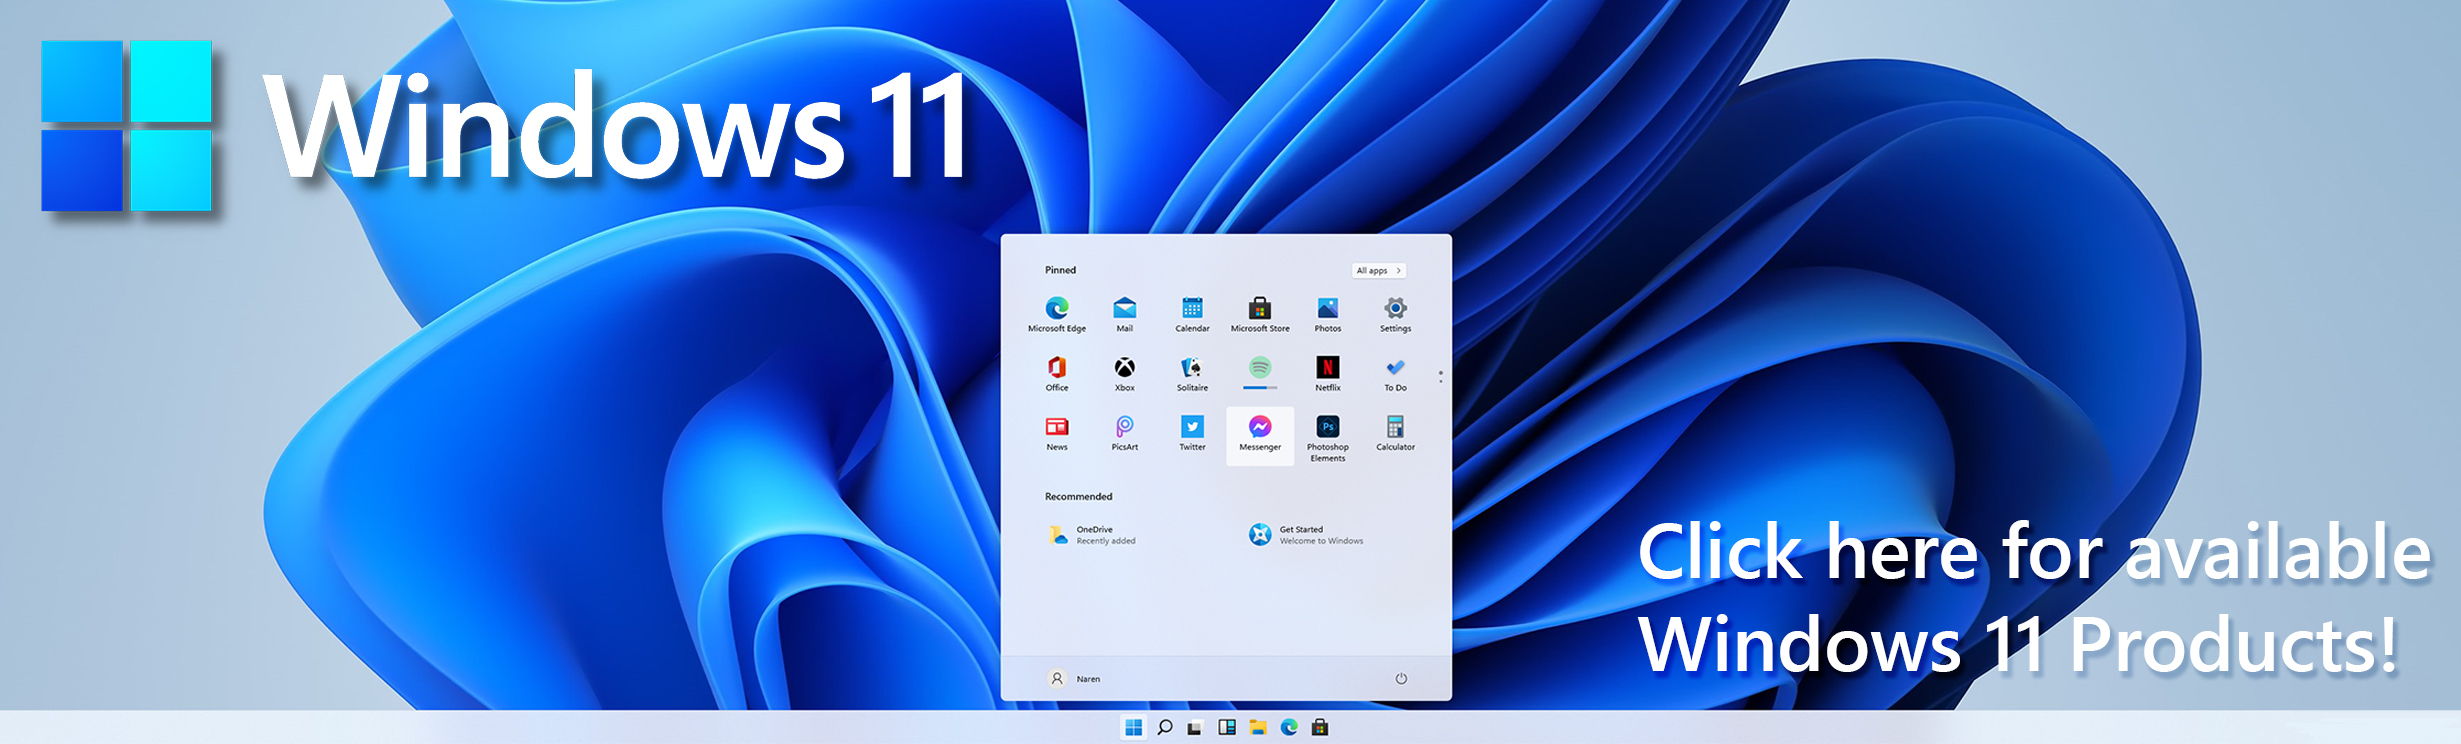Open File Explorer from taskbar
This screenshot has width=2461, height=744.
tap(1258, 727)
